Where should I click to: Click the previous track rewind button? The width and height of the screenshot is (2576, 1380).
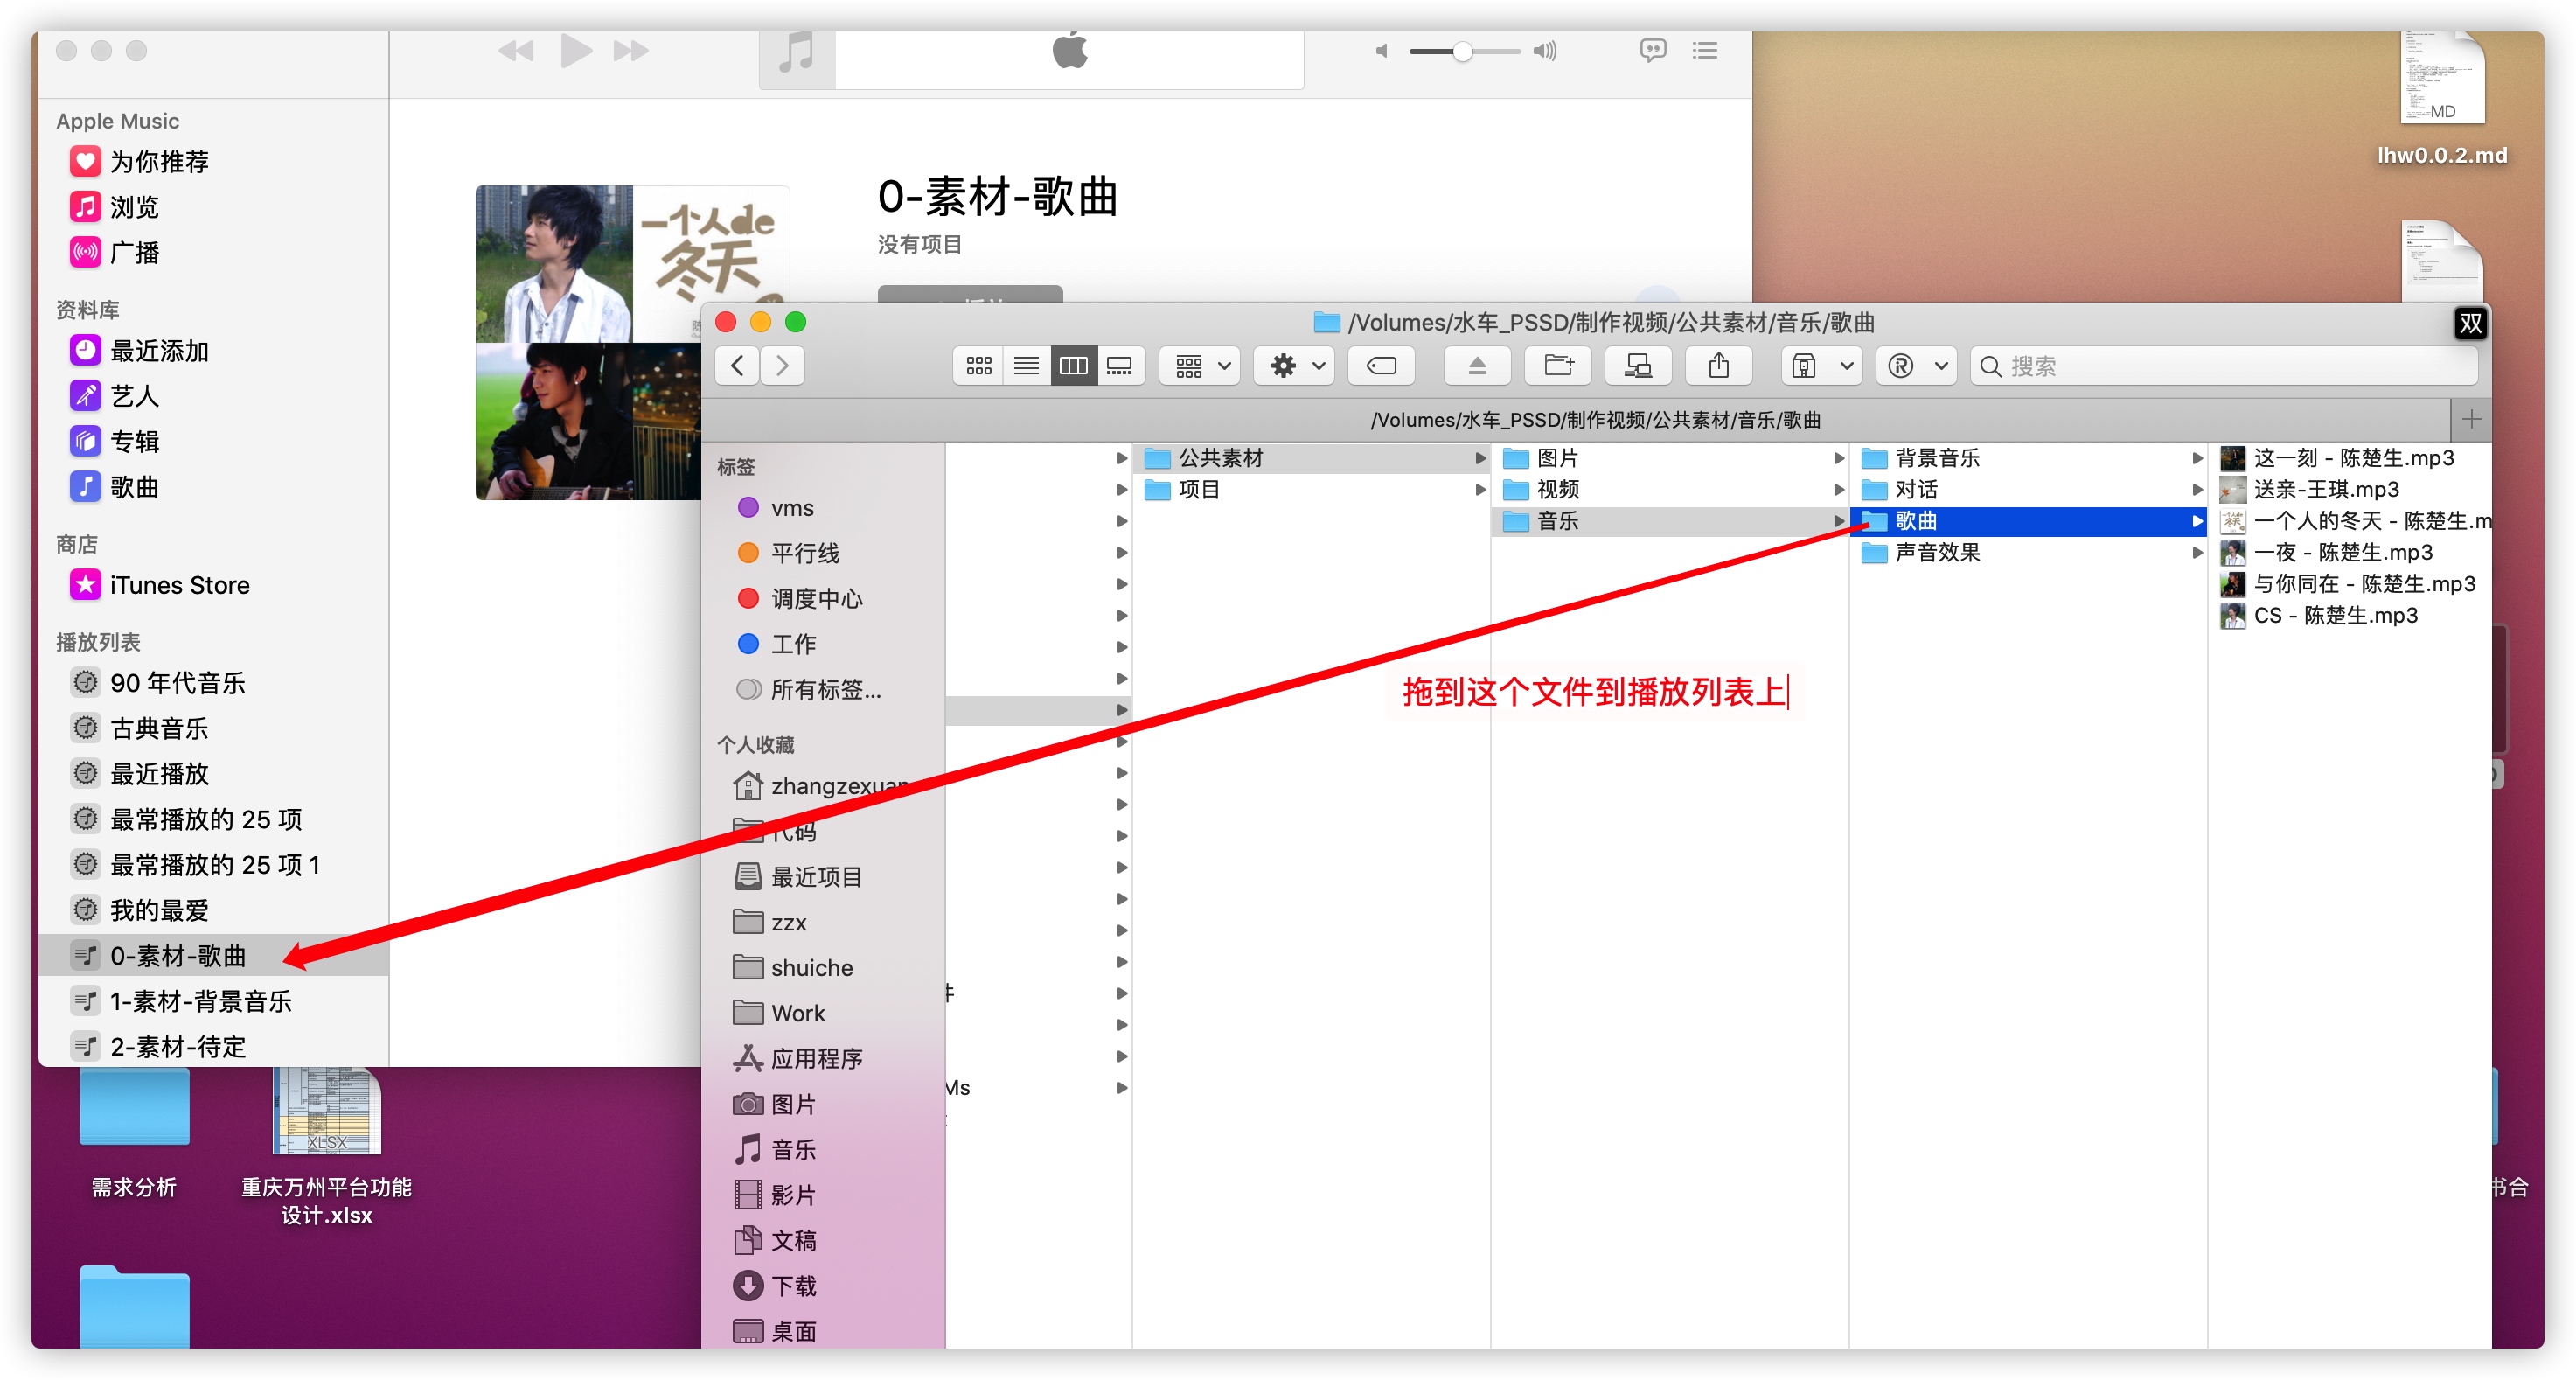(516, 50)
